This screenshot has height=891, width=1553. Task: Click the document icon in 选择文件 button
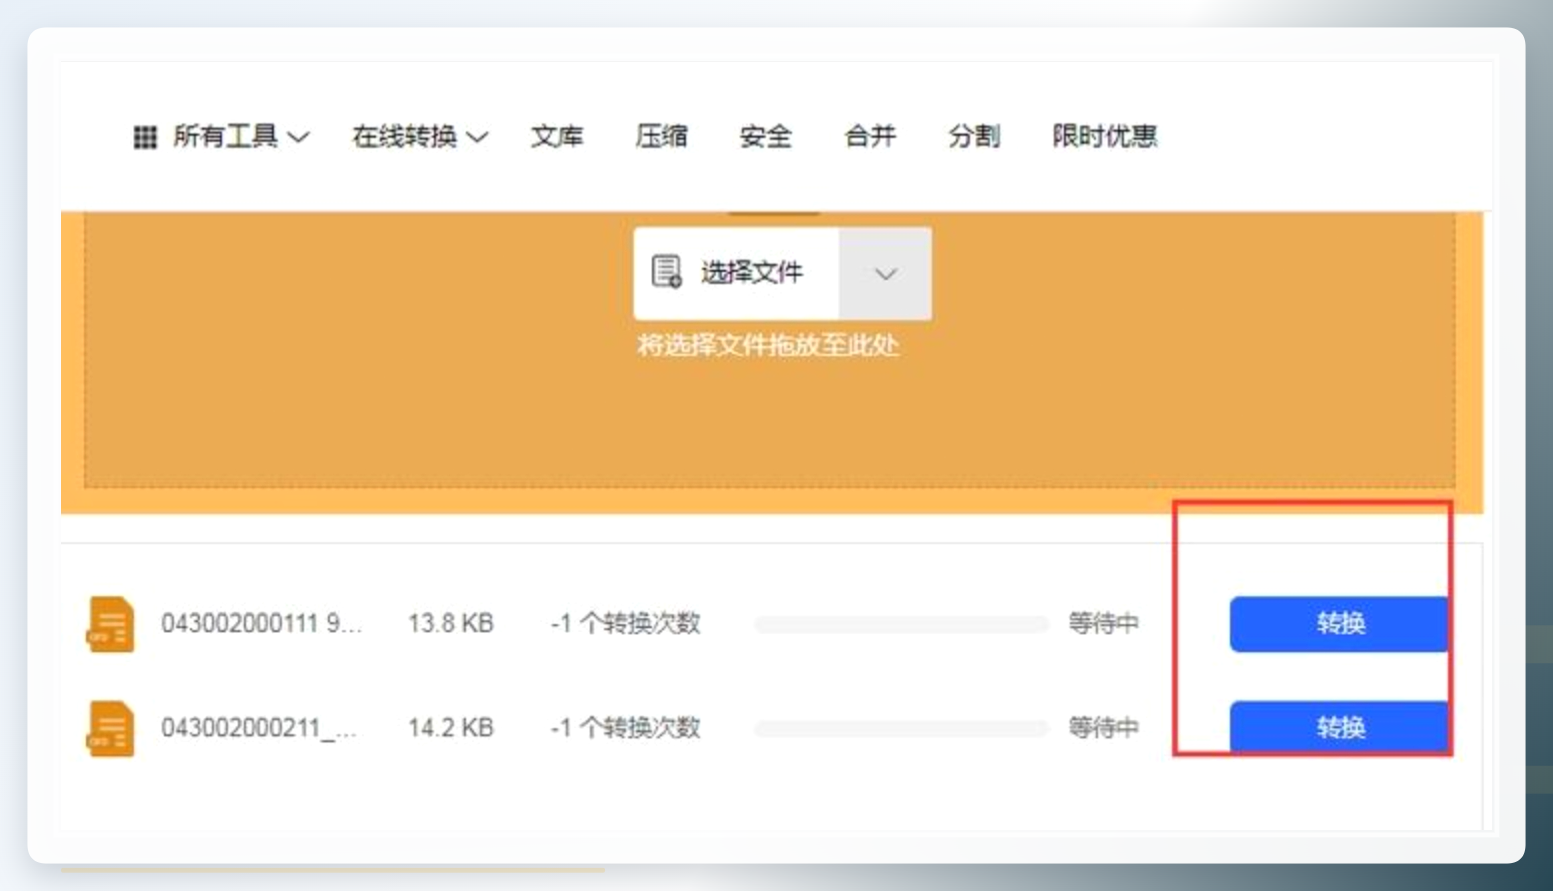point(667,271)
